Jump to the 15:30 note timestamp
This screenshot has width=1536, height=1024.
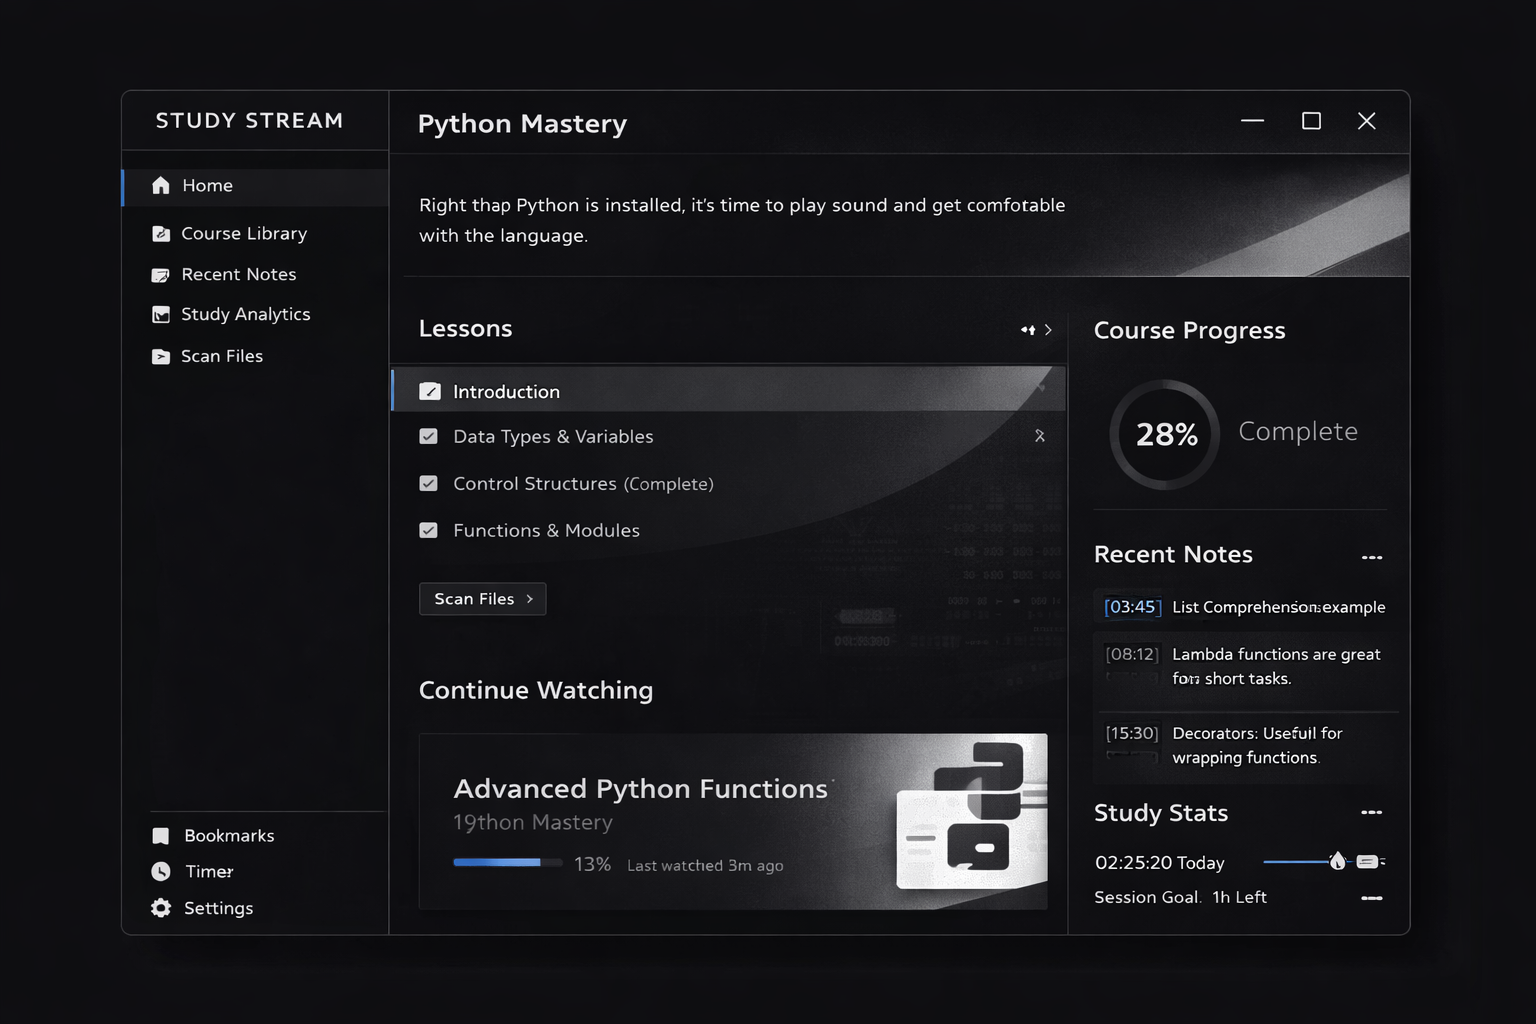click(1132, 733)
